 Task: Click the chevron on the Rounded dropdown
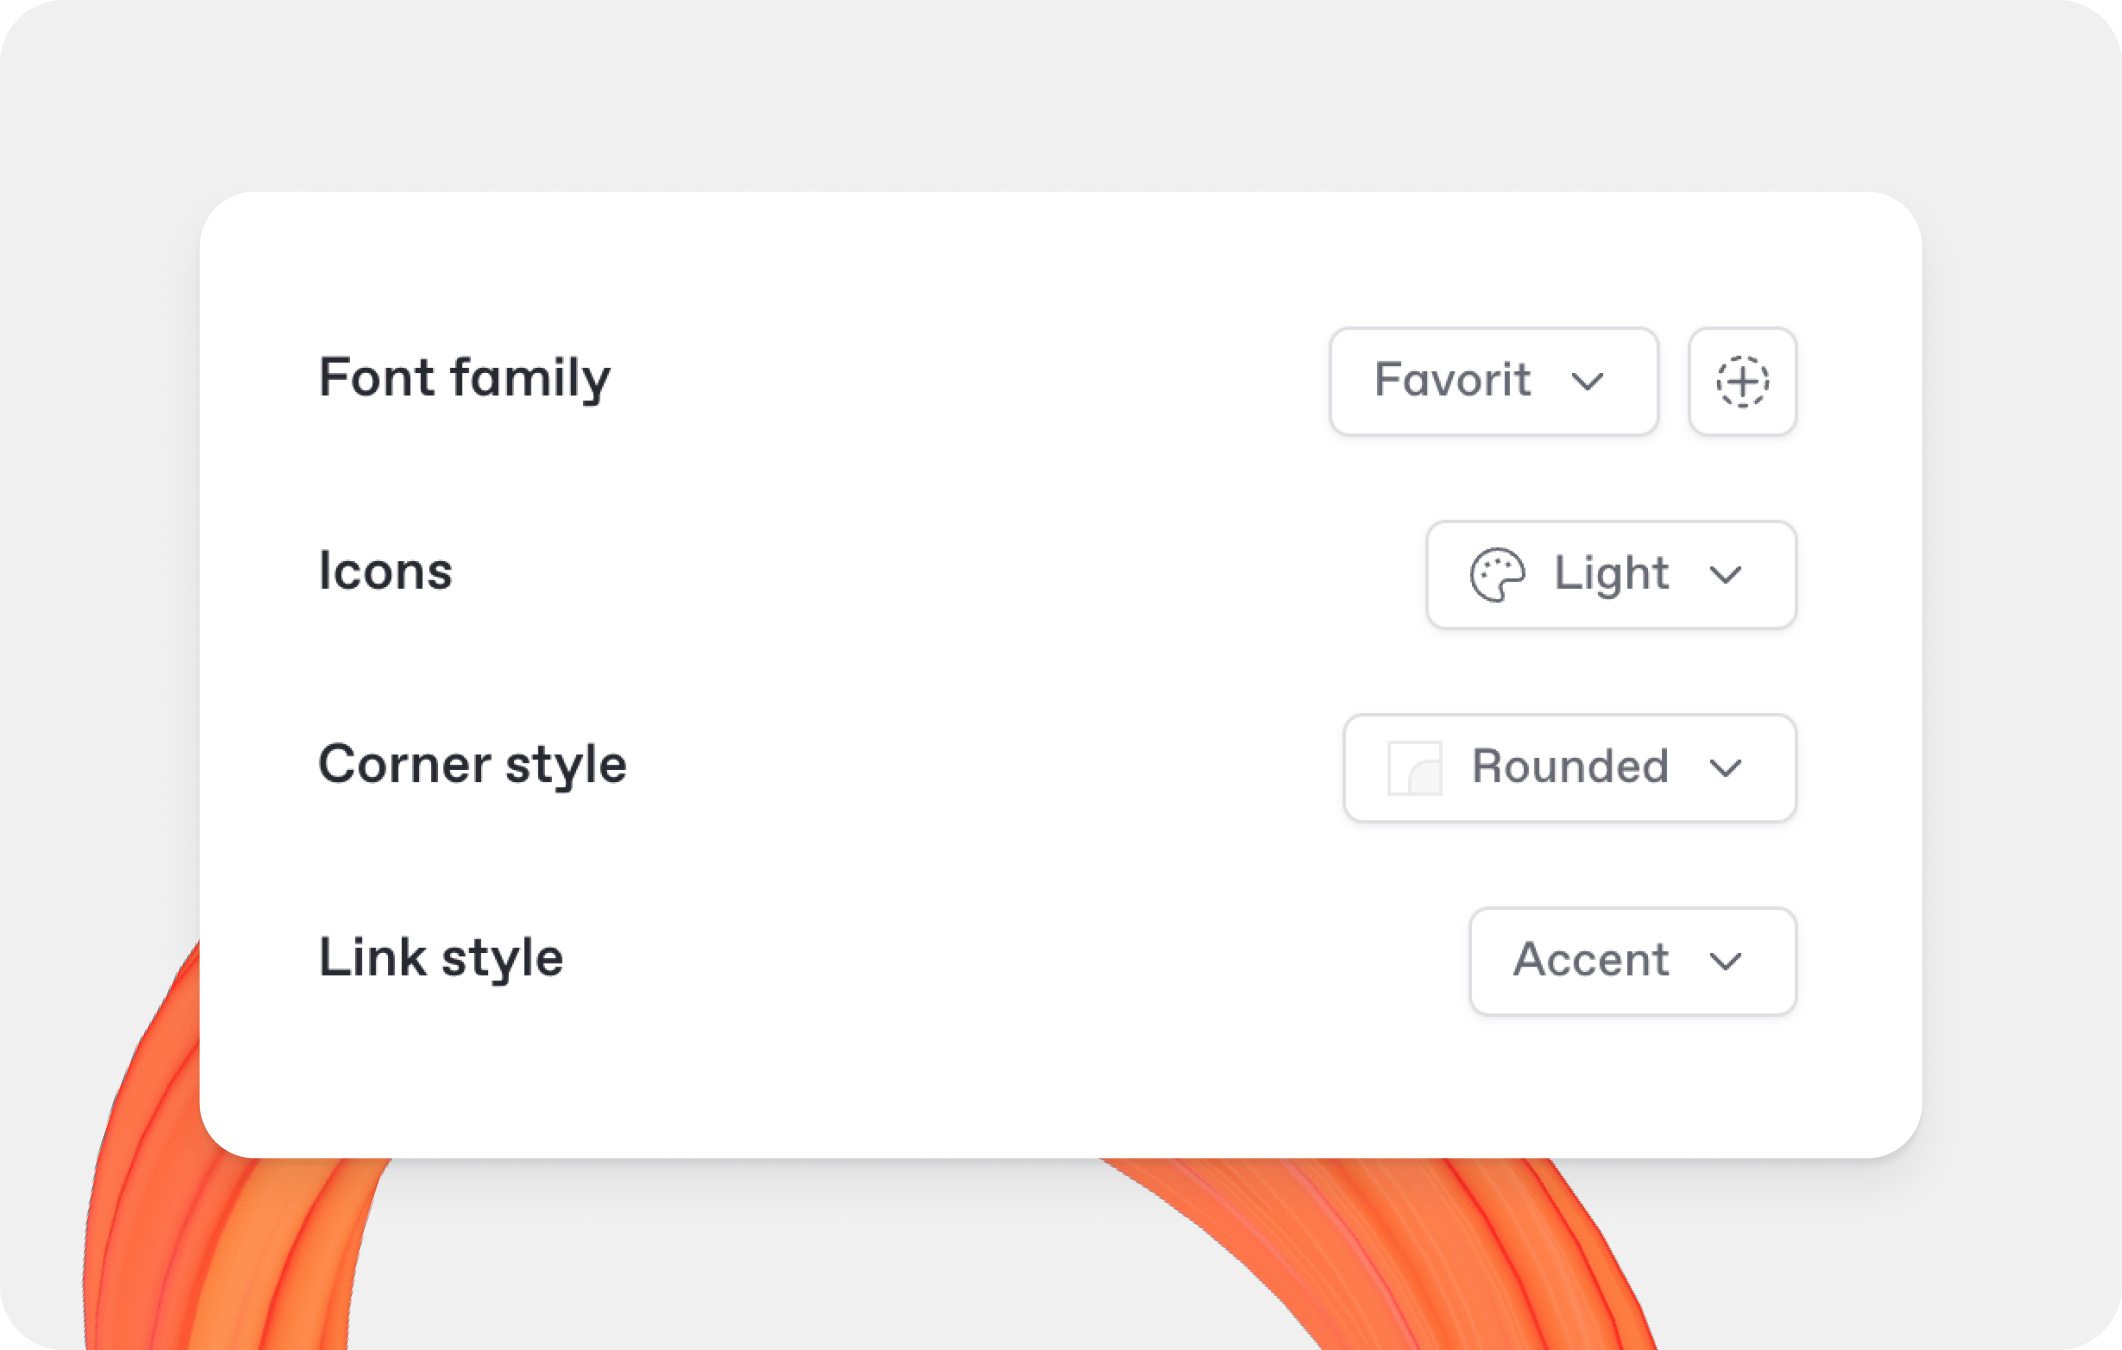pyautogui.click(x=1726, y=767)
